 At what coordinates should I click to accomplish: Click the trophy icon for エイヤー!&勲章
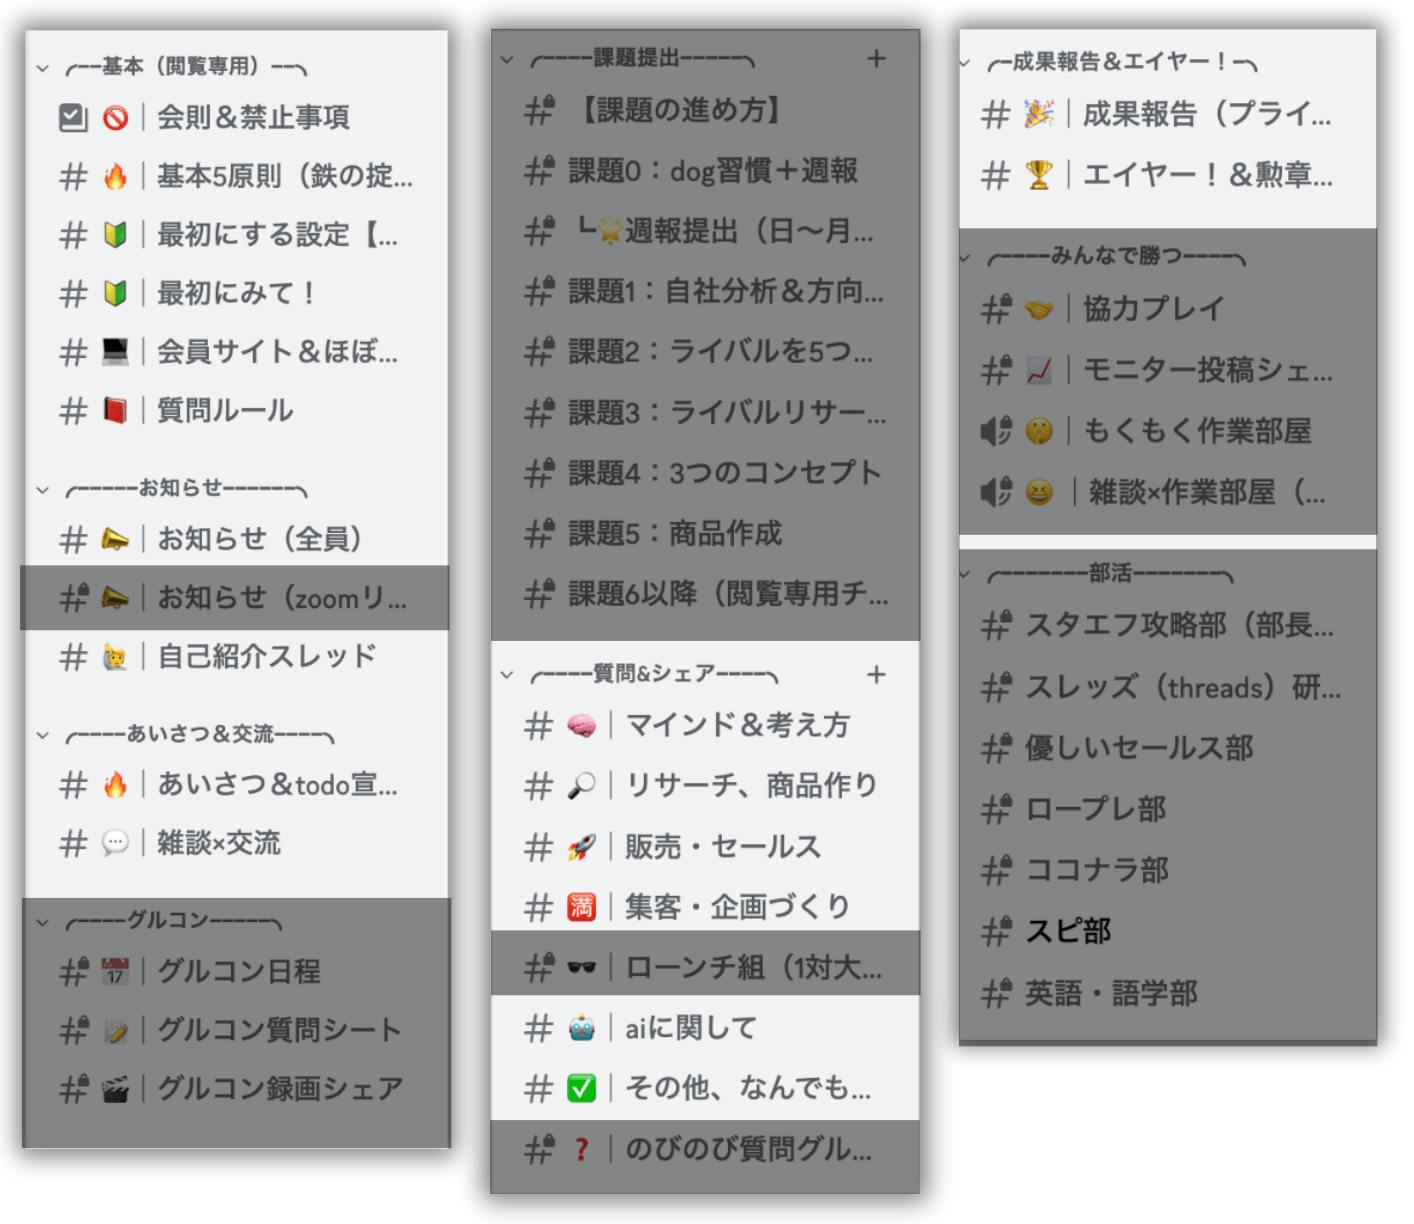point(1039,176)
